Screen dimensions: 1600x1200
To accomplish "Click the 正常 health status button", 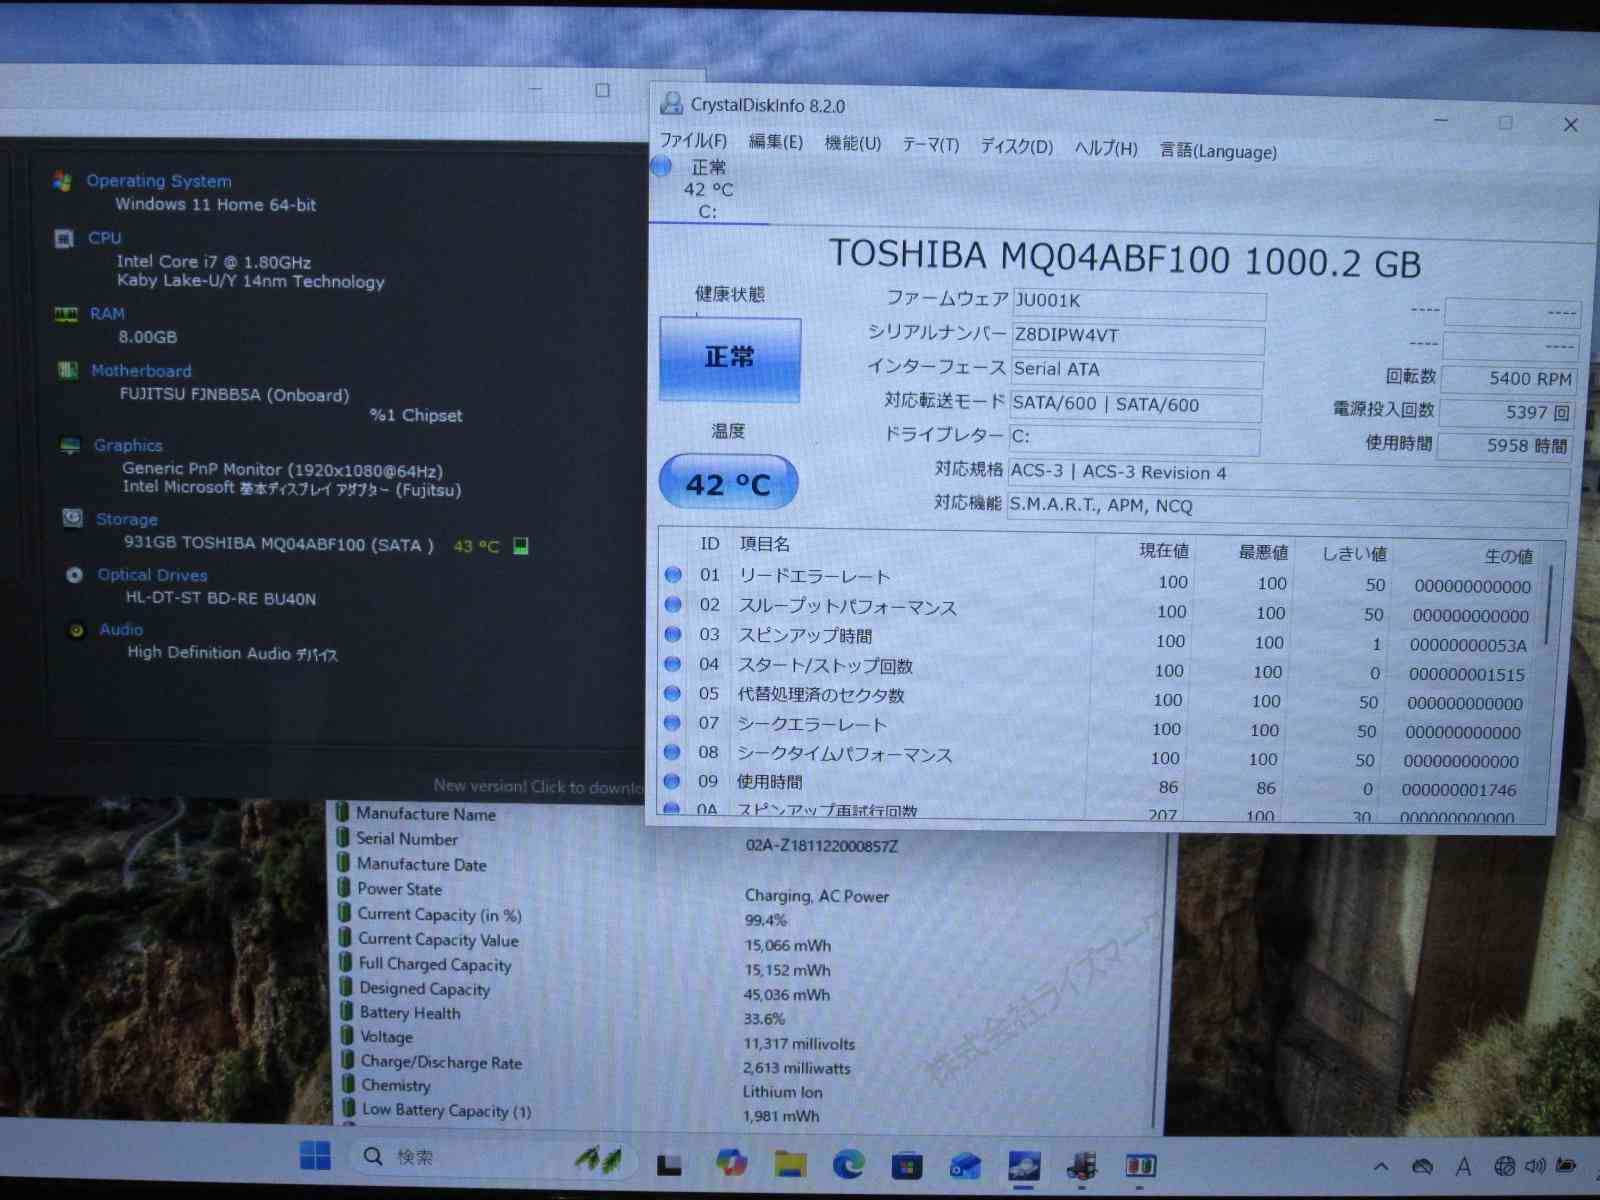I will click(x=730, y=359).
